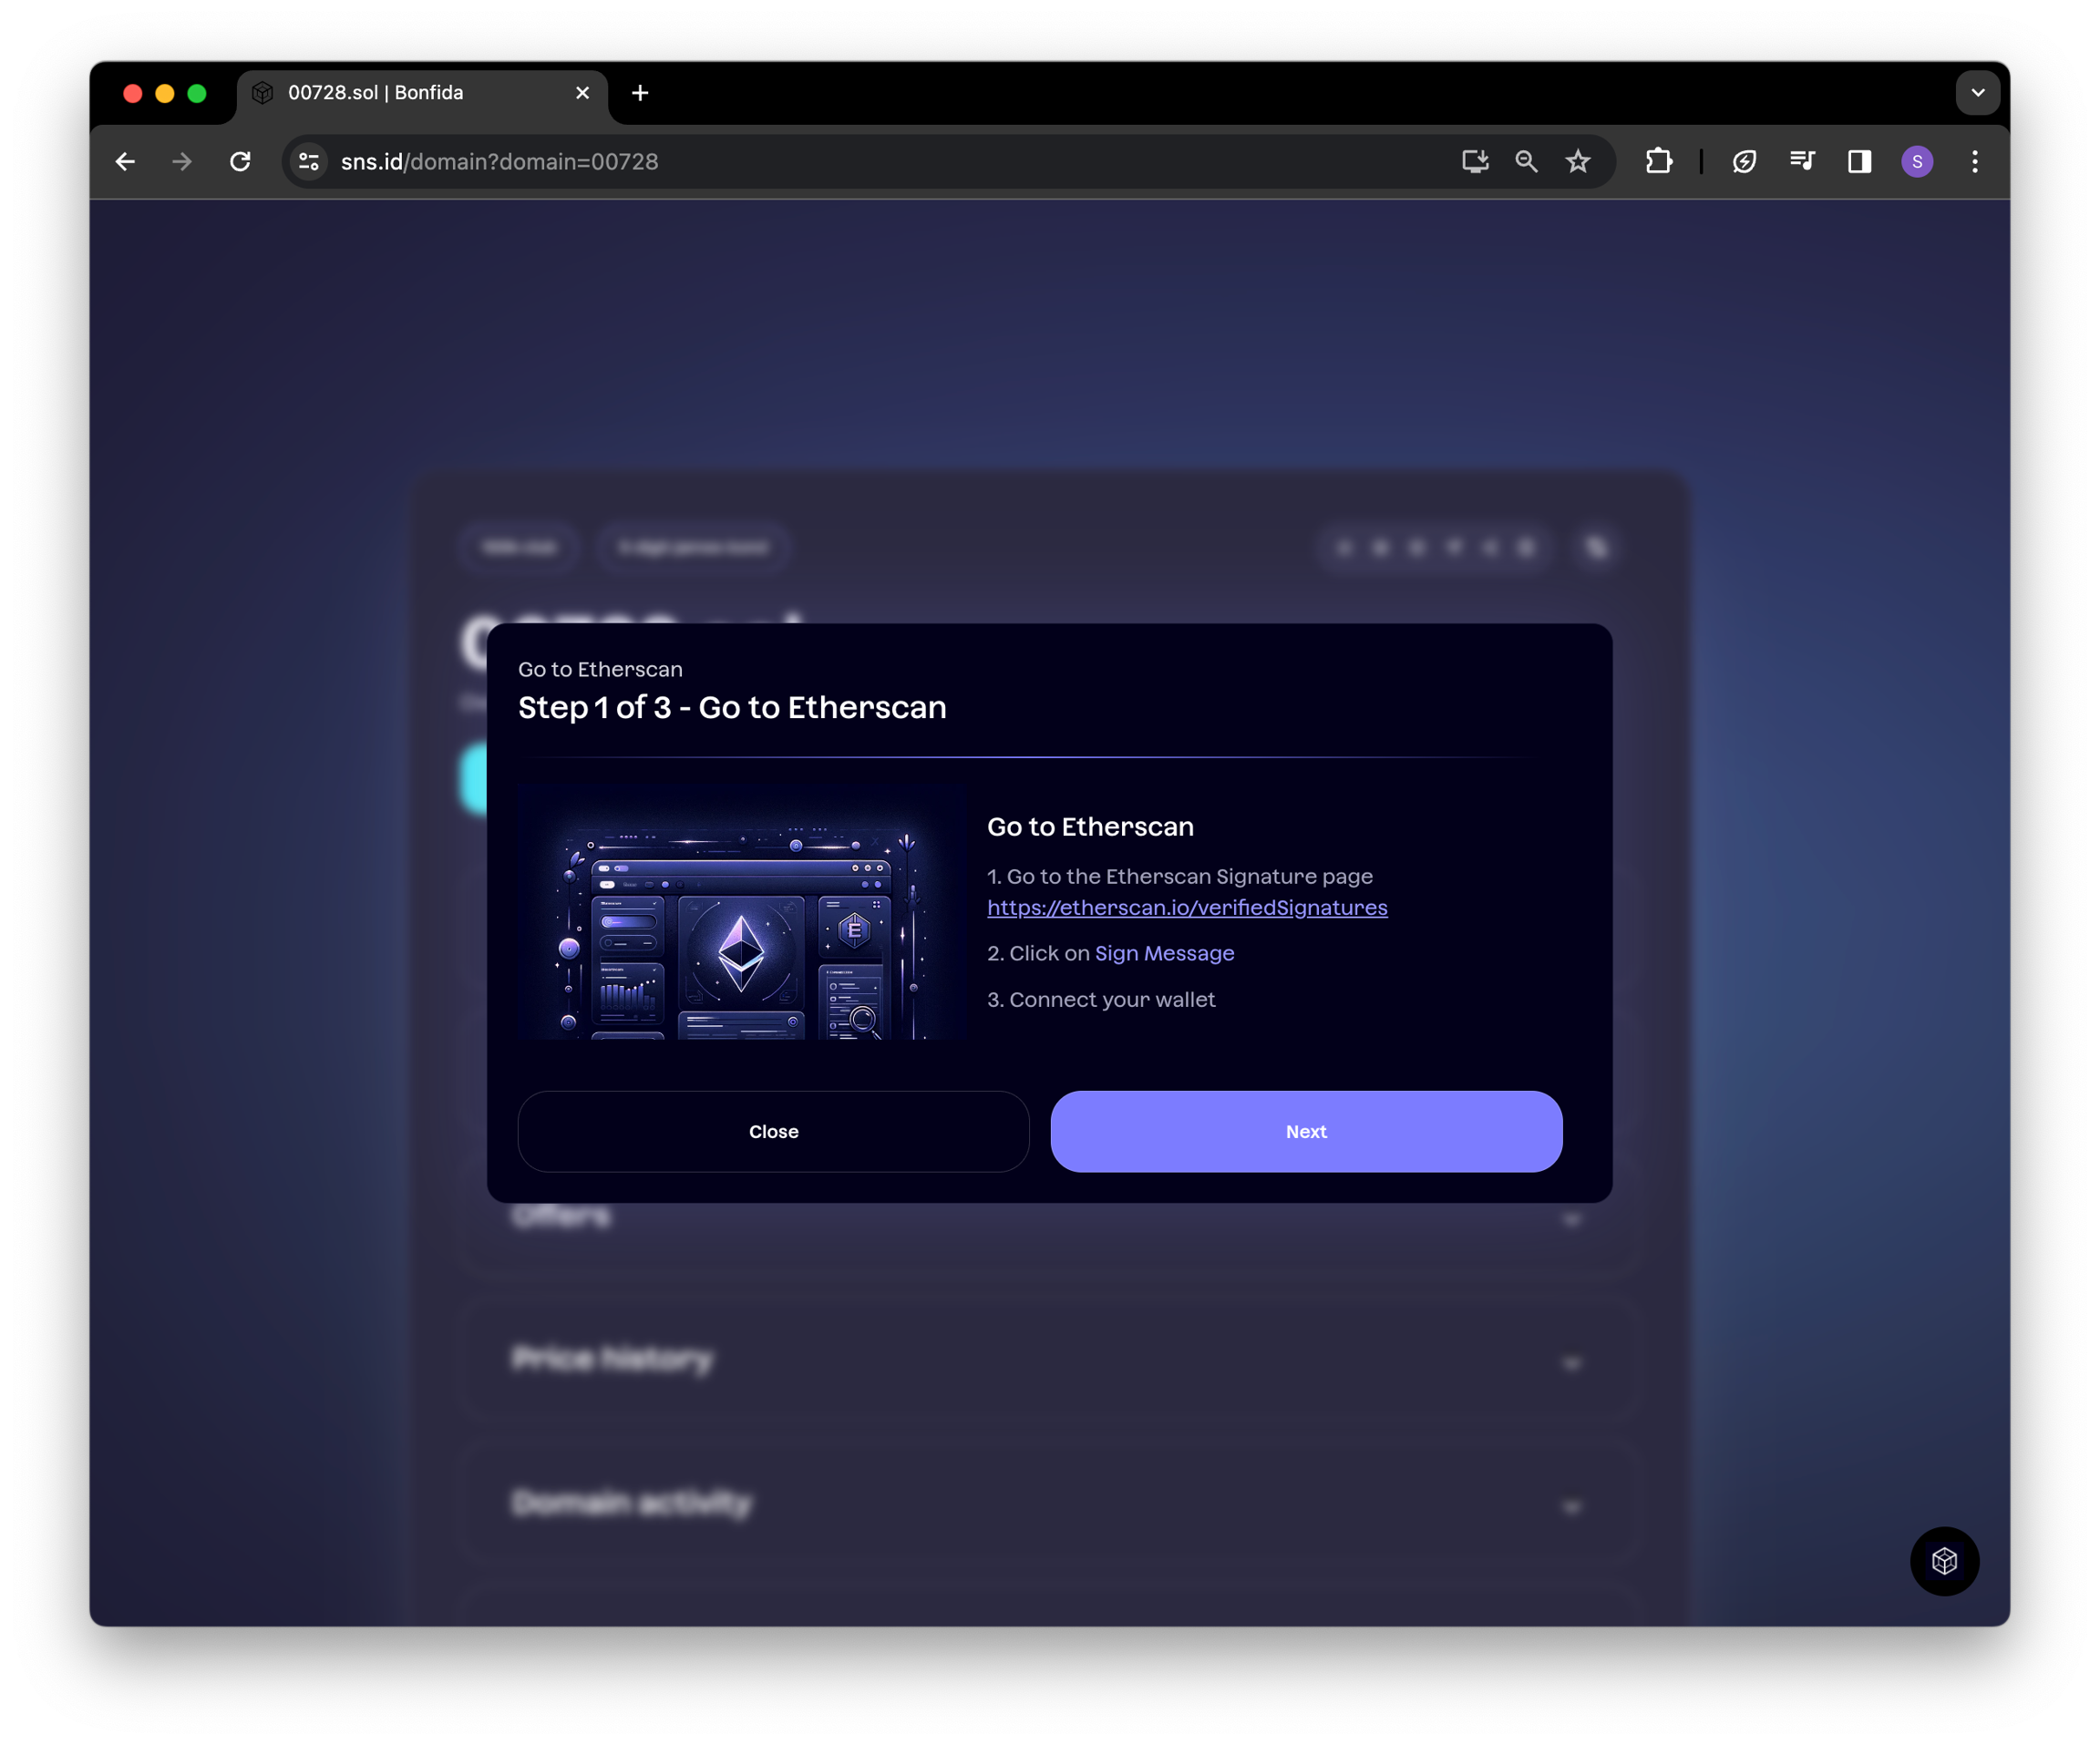Bookmark this page with star icon
Viewport: 2100px width, 1745px height.
click(x=1578, y=162)
